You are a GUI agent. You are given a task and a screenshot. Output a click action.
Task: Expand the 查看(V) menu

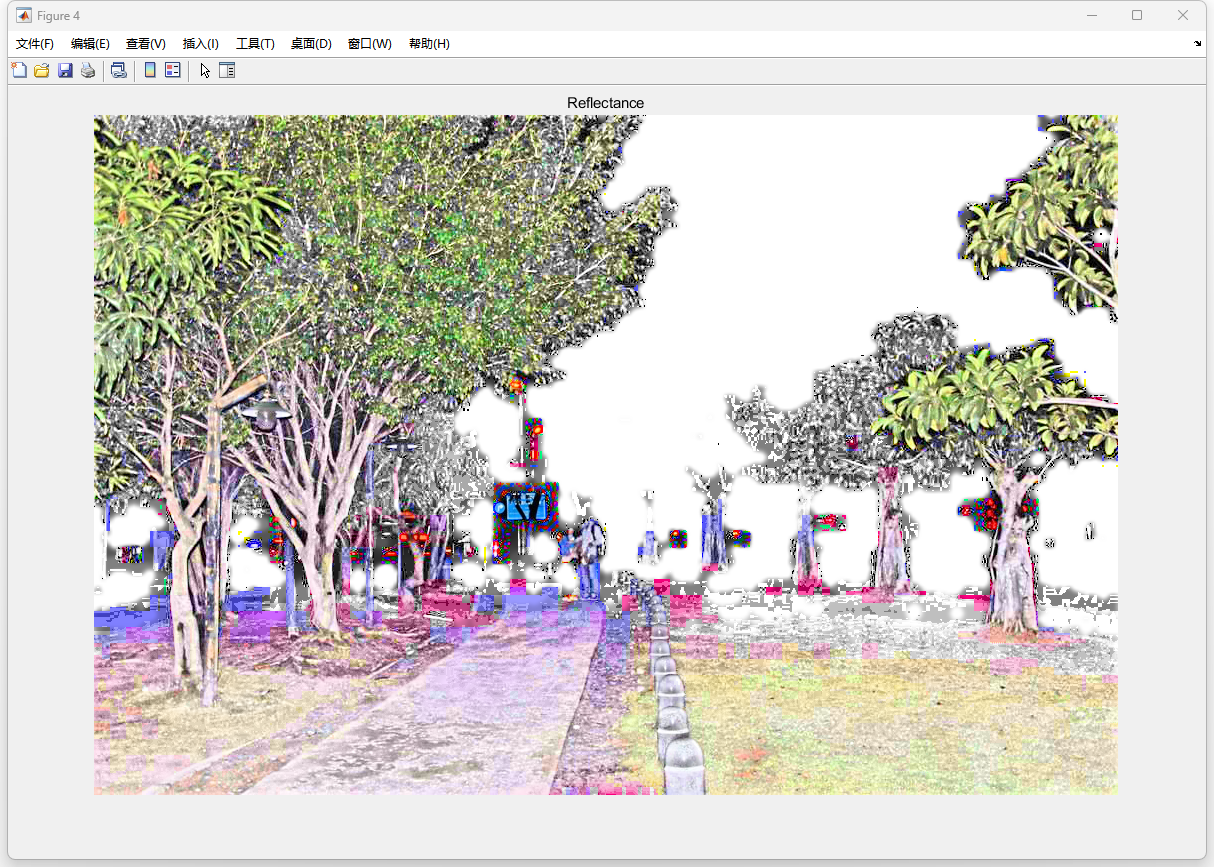tap(145, 44)
